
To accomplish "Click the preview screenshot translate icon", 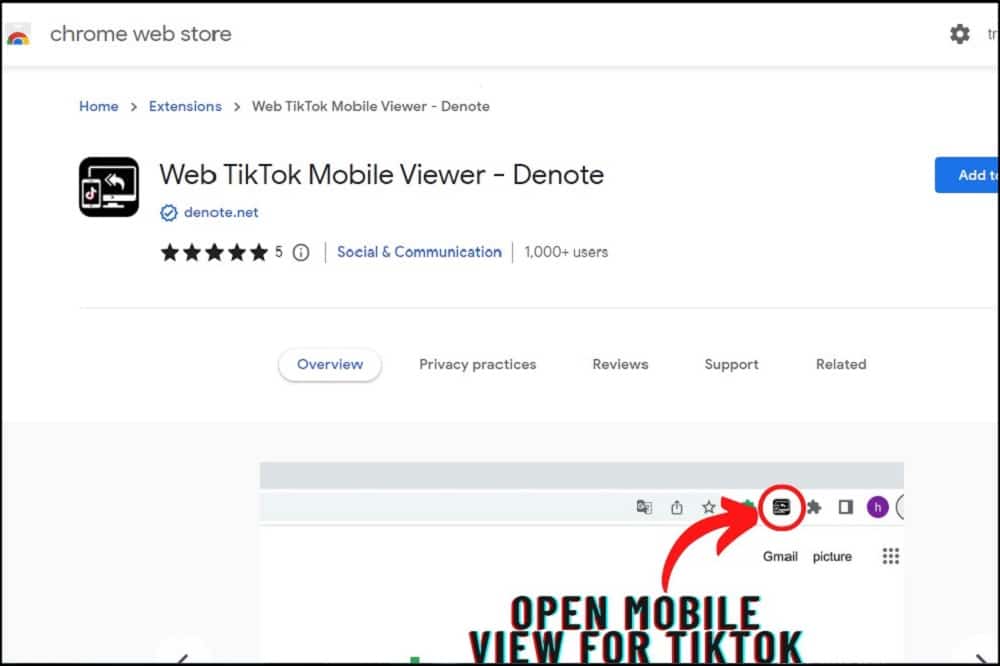I will point(644,507).
